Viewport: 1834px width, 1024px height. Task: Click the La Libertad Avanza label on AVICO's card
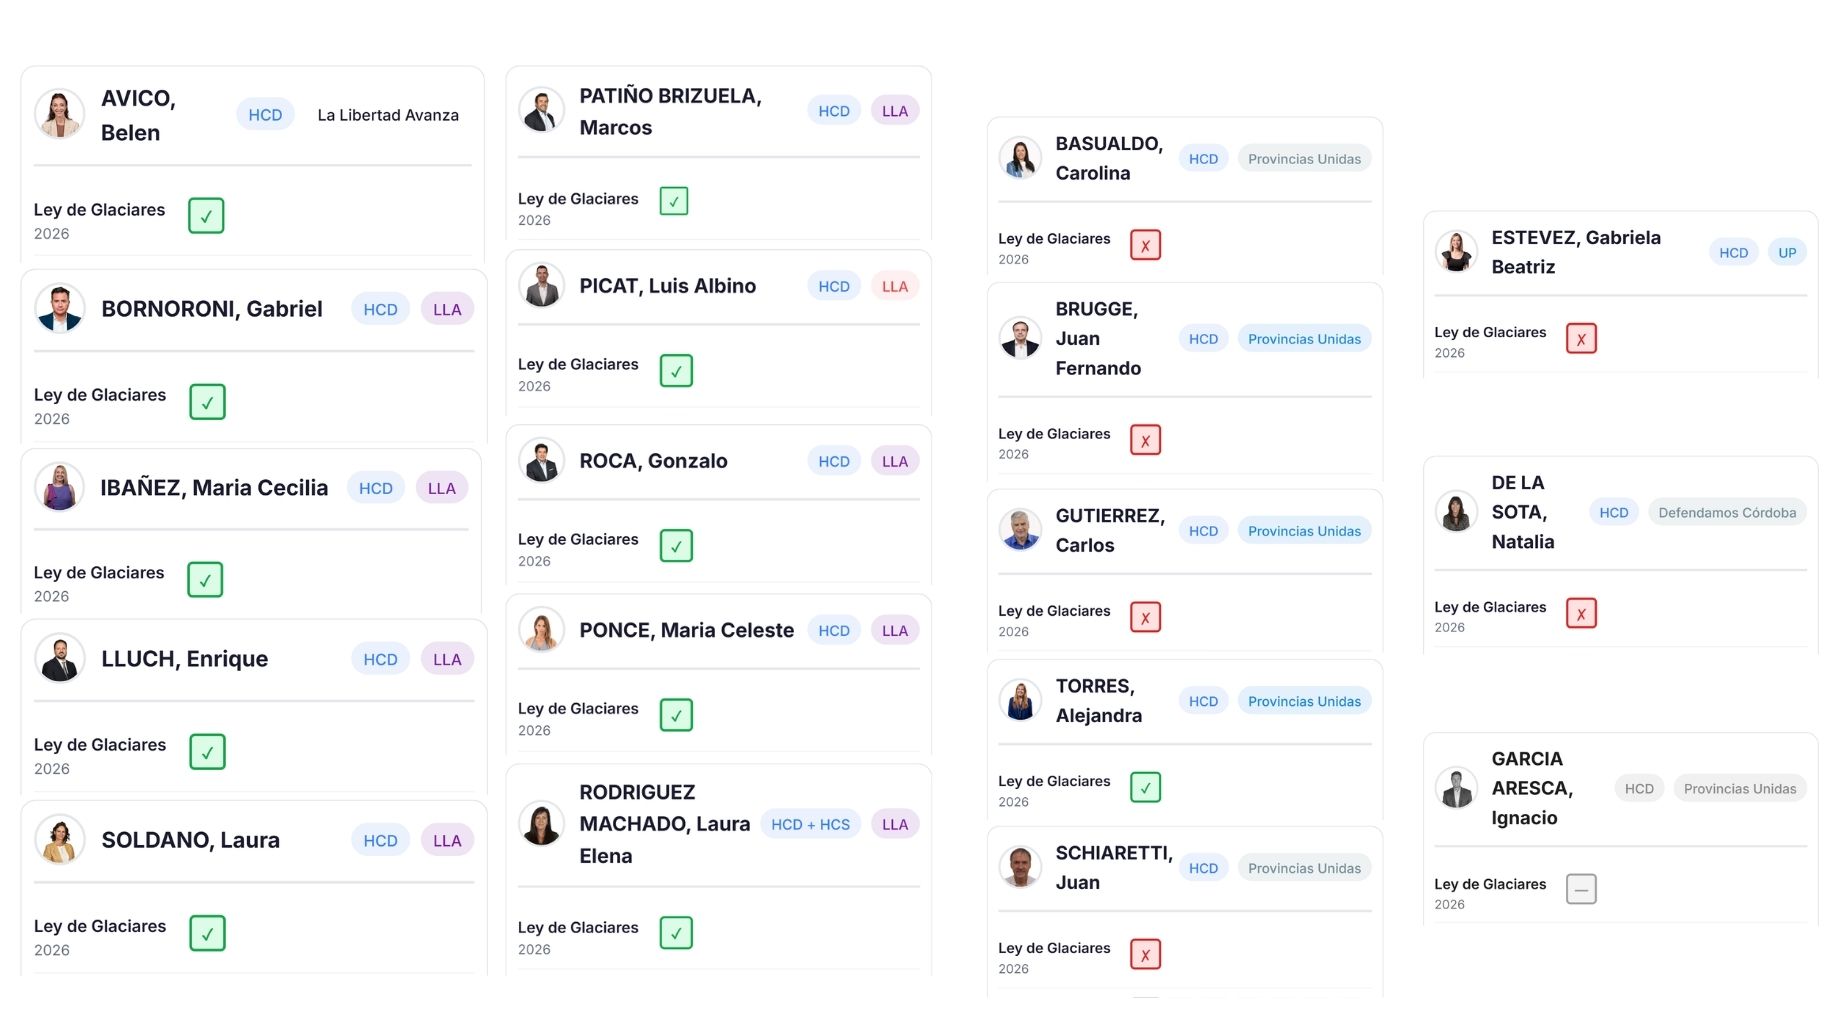point(388,114)
